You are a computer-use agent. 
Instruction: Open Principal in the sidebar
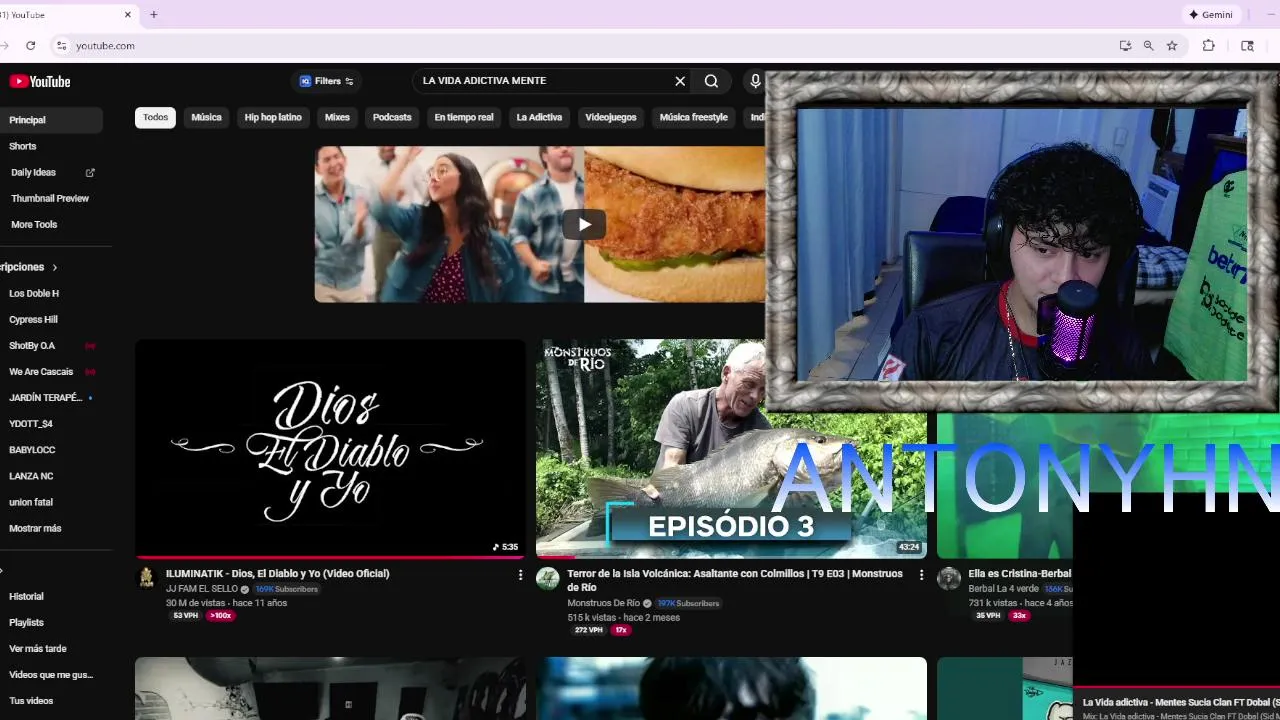pyautogui.click(x=50, y=120)
